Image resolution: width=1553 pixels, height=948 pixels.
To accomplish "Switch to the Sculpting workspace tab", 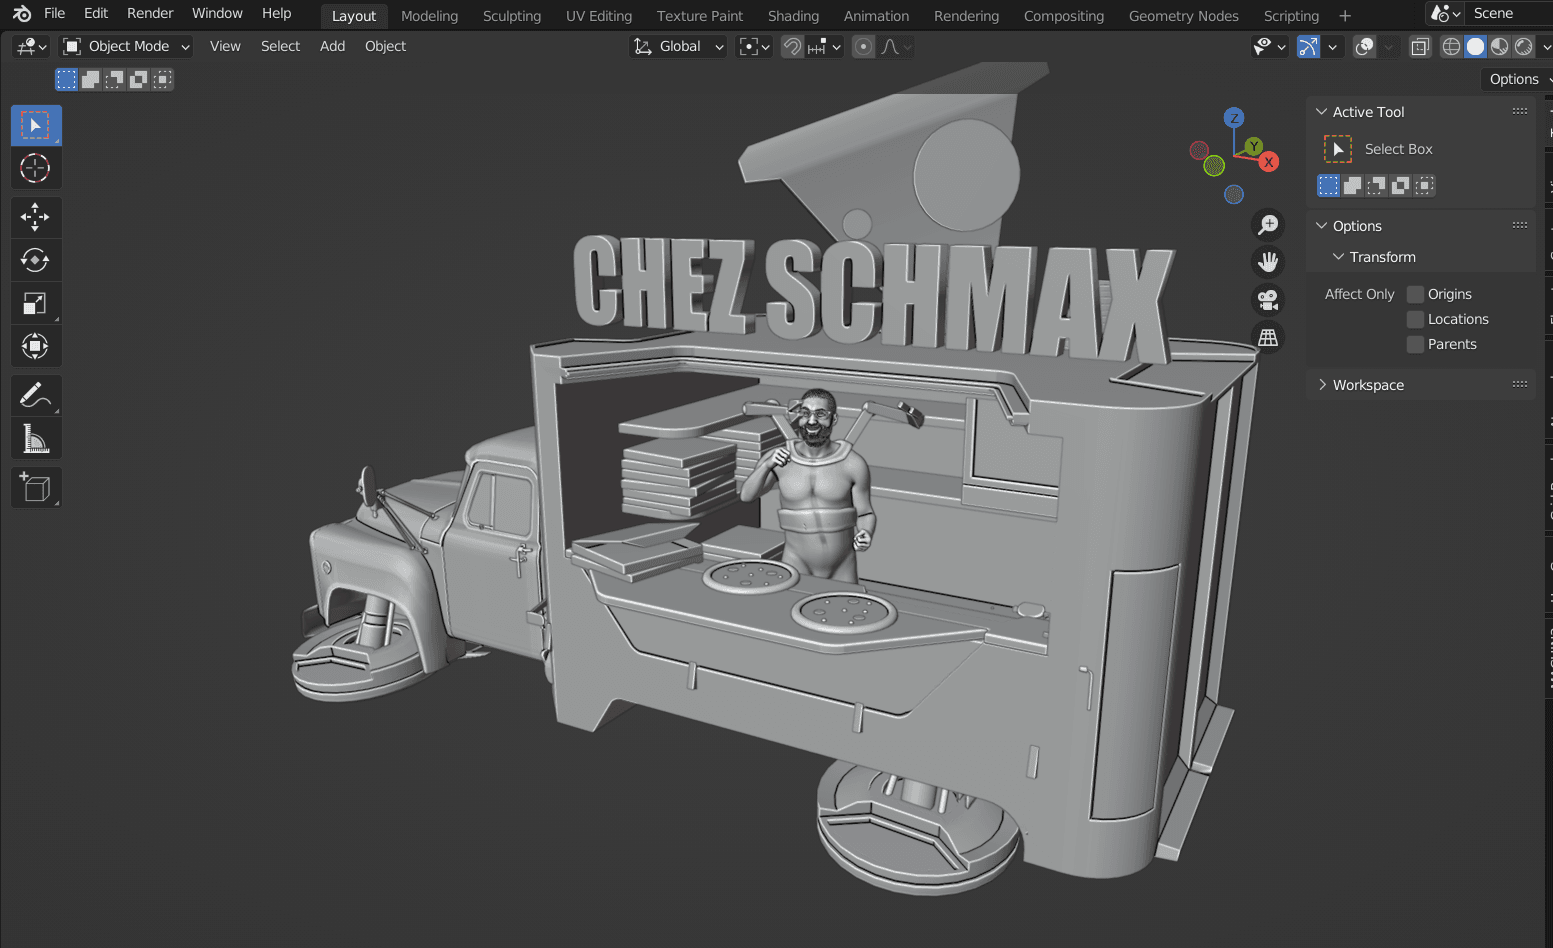I will 512,16.
